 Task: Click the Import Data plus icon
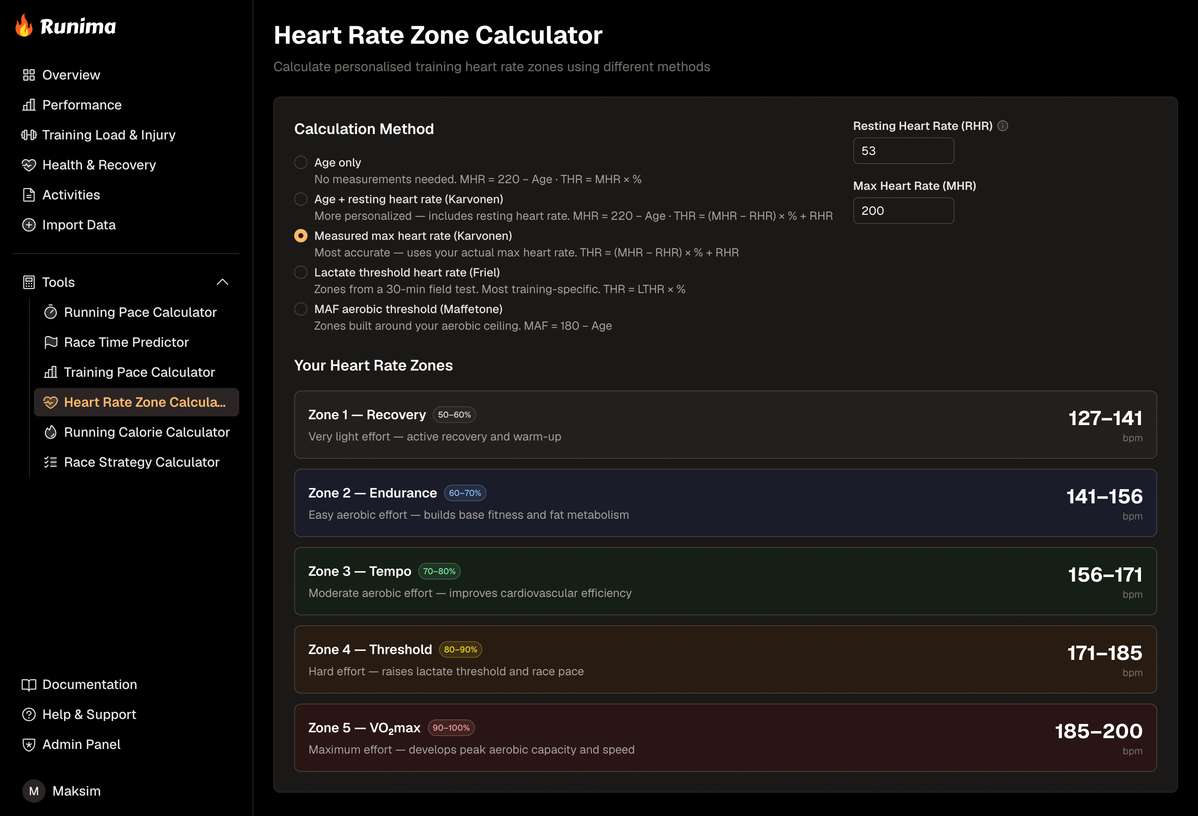29,225
